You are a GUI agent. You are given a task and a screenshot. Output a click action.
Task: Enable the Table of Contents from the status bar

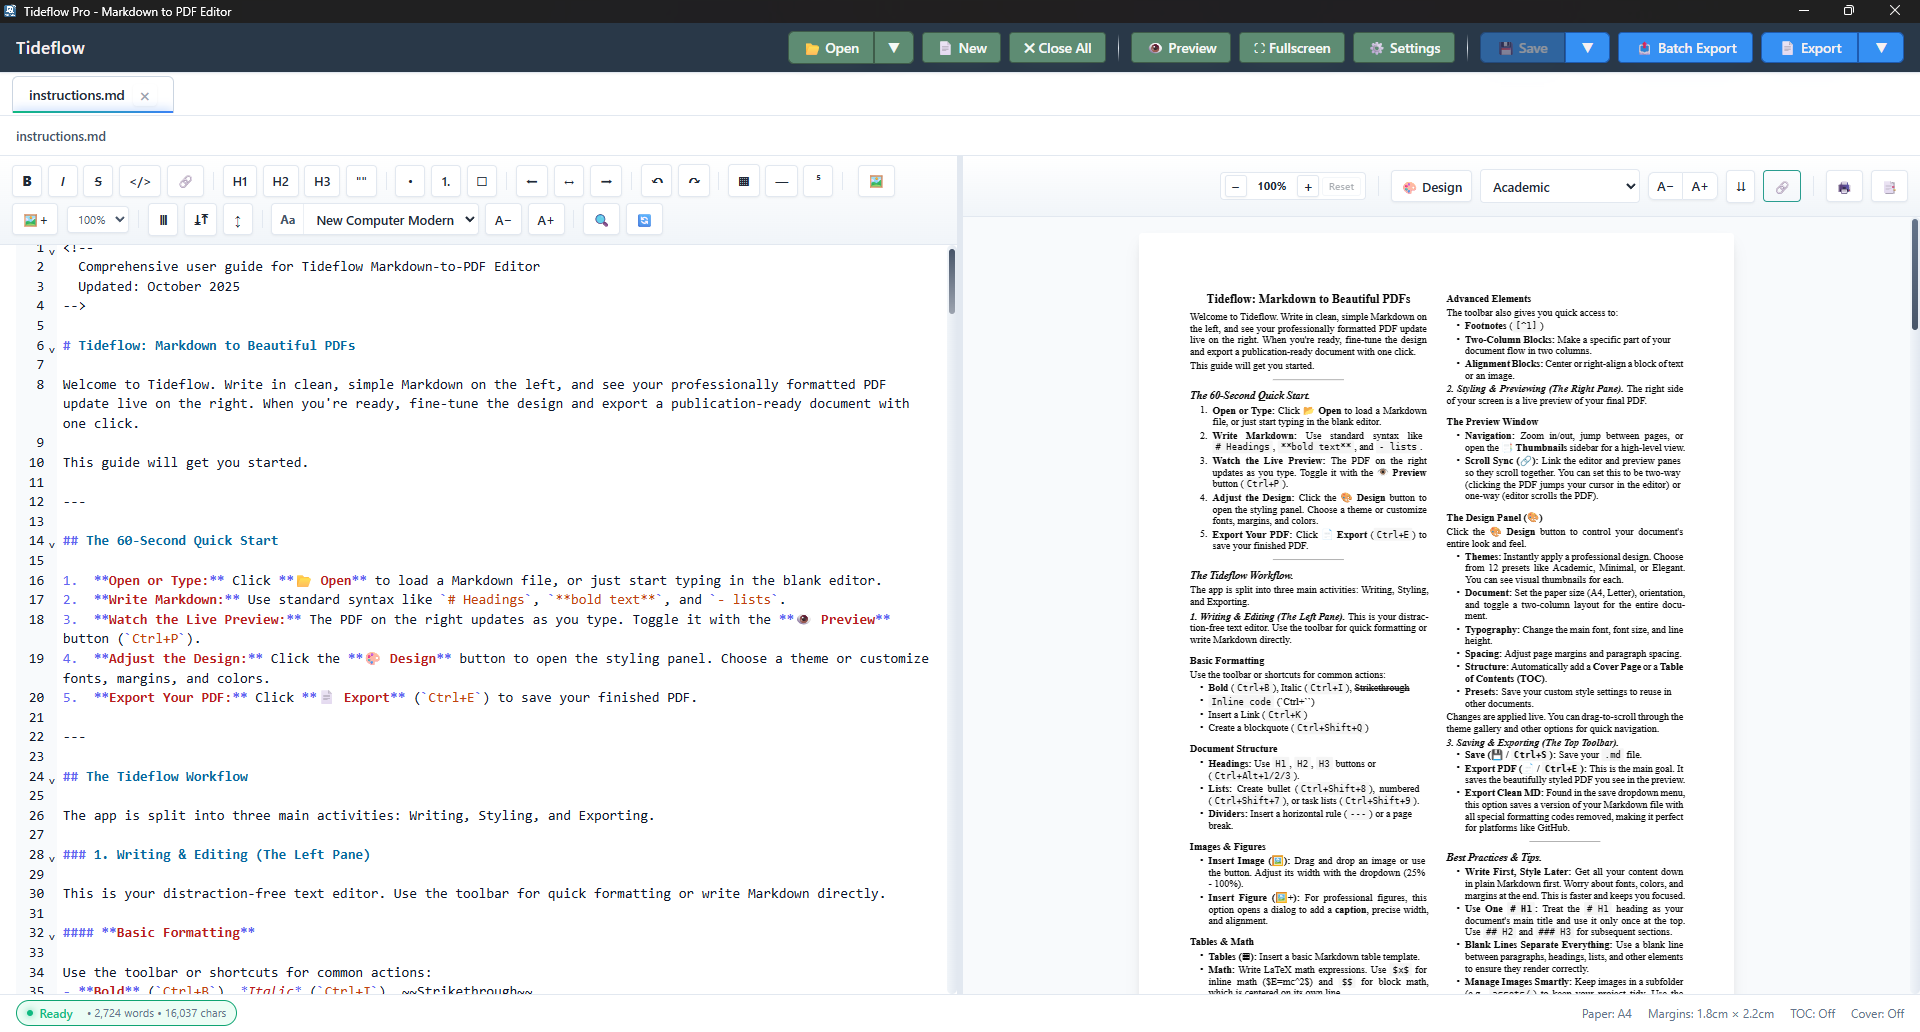click(x=1812, y=1013)
